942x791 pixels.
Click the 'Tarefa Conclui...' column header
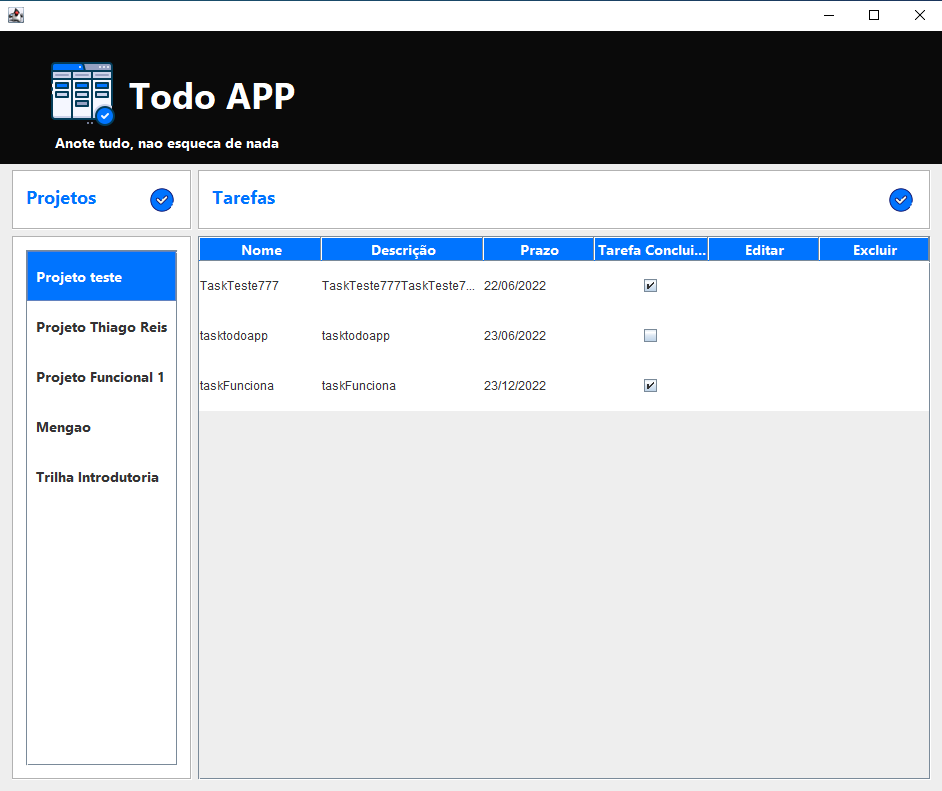[650, 249]
